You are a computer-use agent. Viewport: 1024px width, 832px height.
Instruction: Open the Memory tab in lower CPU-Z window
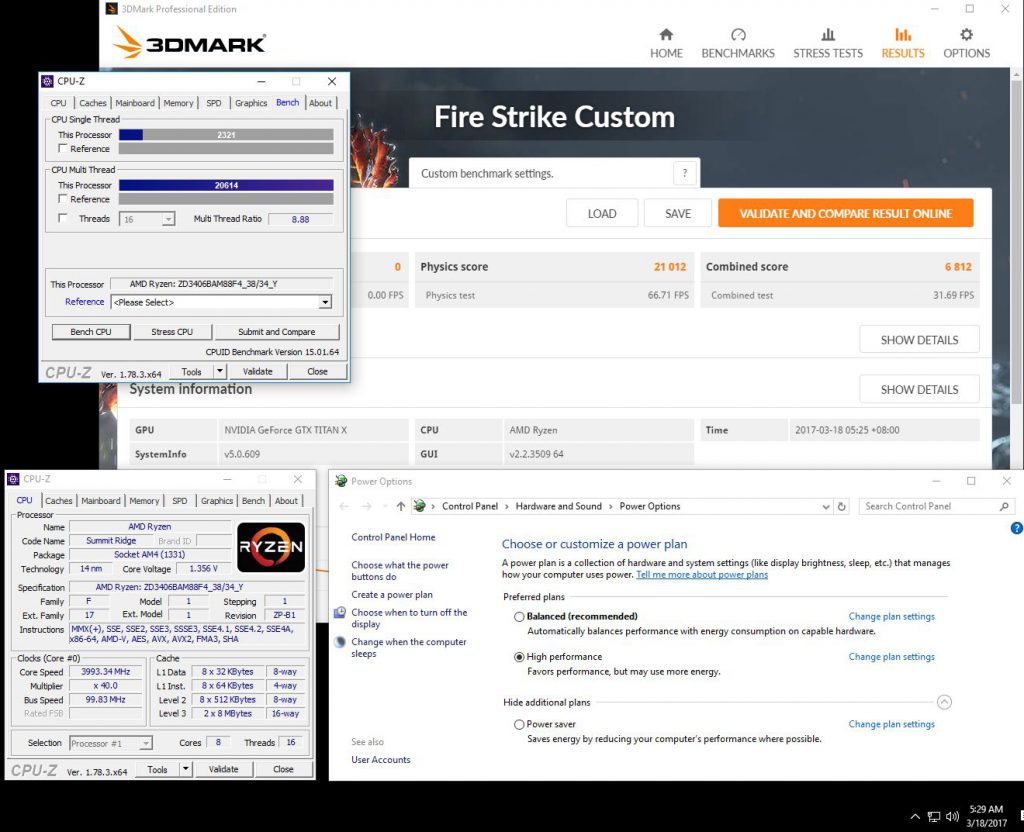(x=144, y=501)
